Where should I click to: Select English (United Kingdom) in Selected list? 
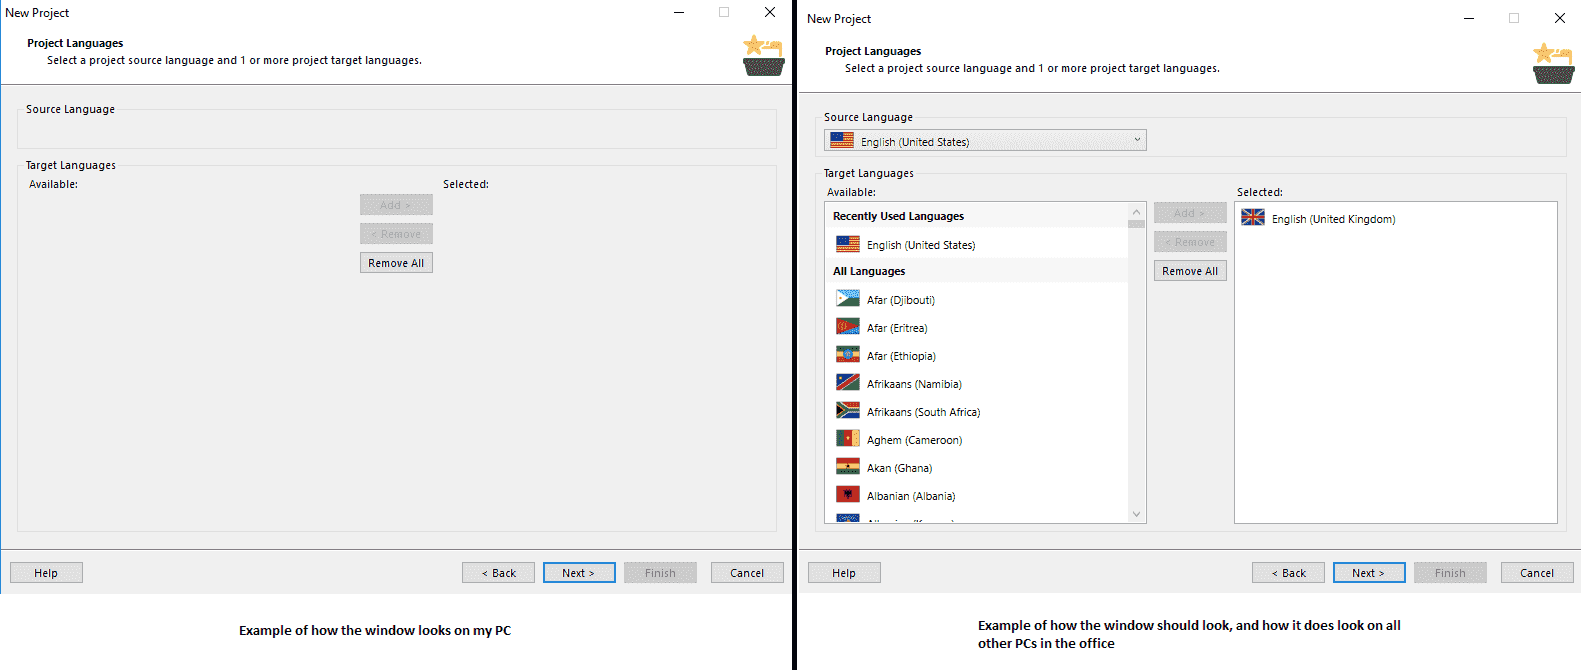click(1333, 219)
